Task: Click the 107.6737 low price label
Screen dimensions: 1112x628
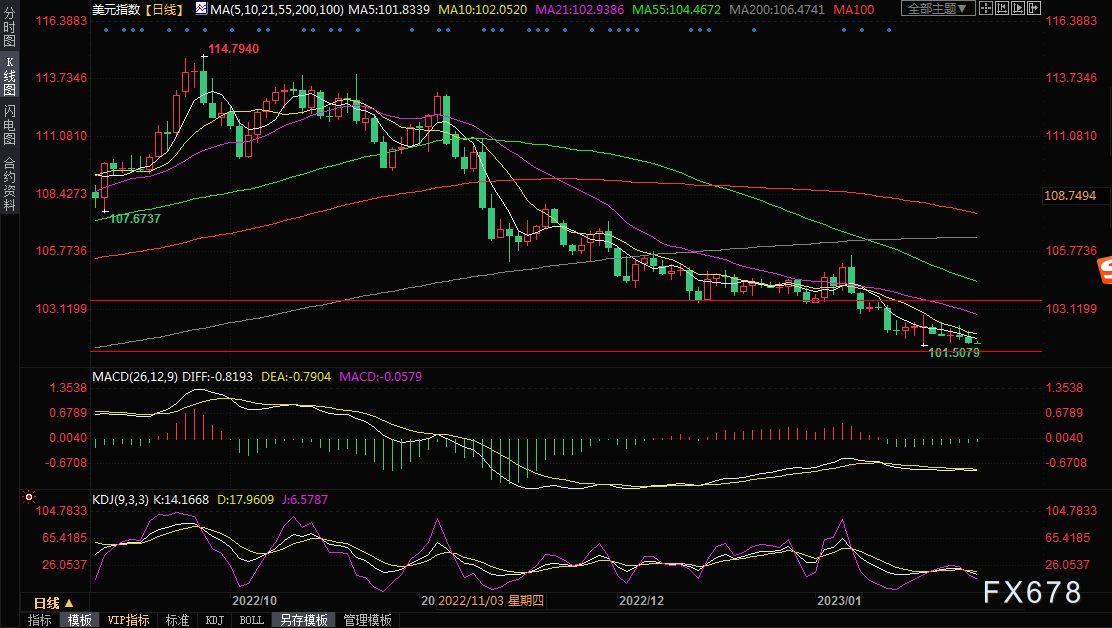Action: (x=135, y=219)
